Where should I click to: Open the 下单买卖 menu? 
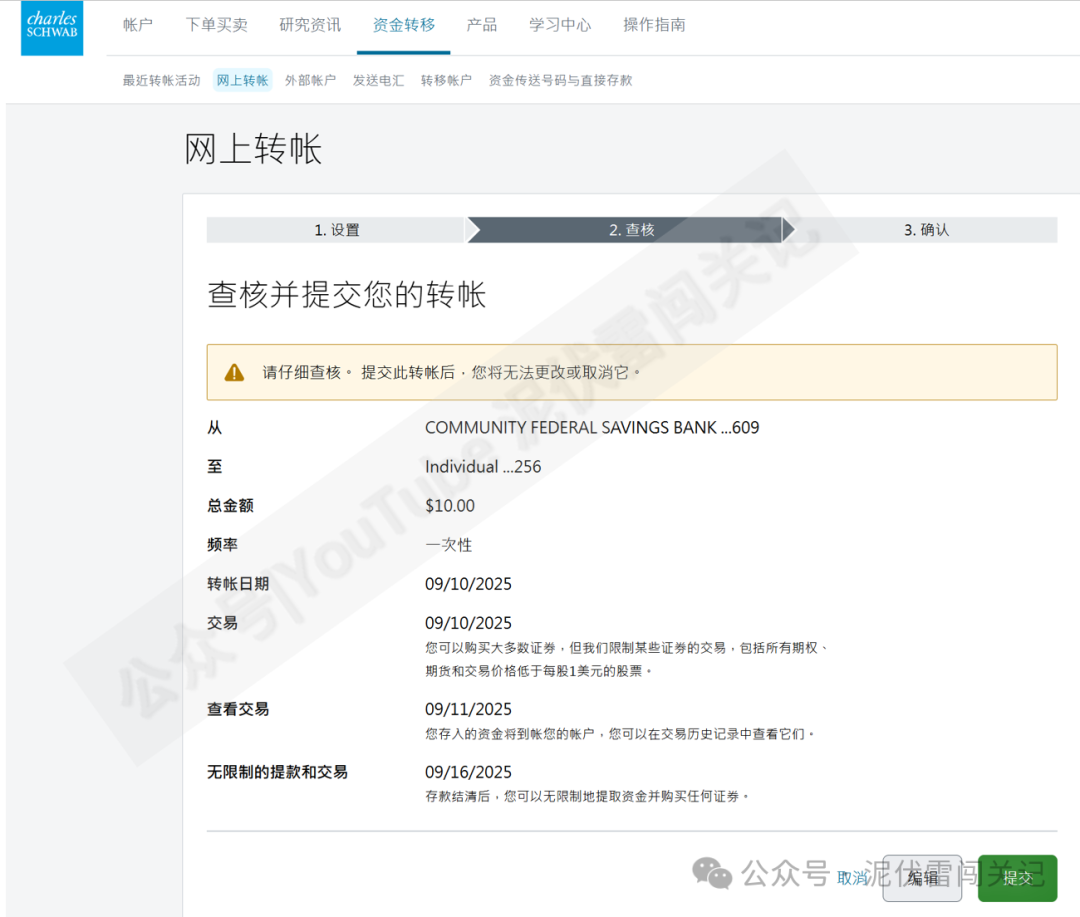(x=216, y=25)
